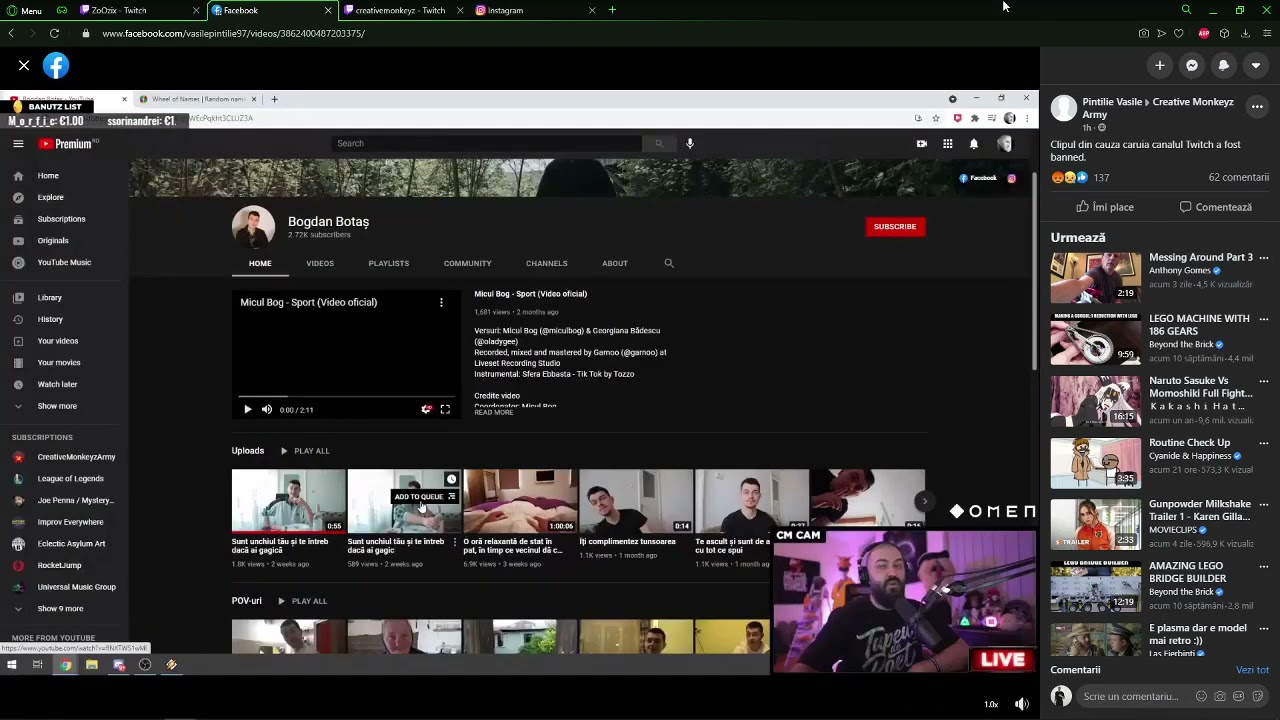Viewport: 1280px width, 720px height.
Task: Open Îți complimentez tunsoarea video
Action: (x=636, y=501)
